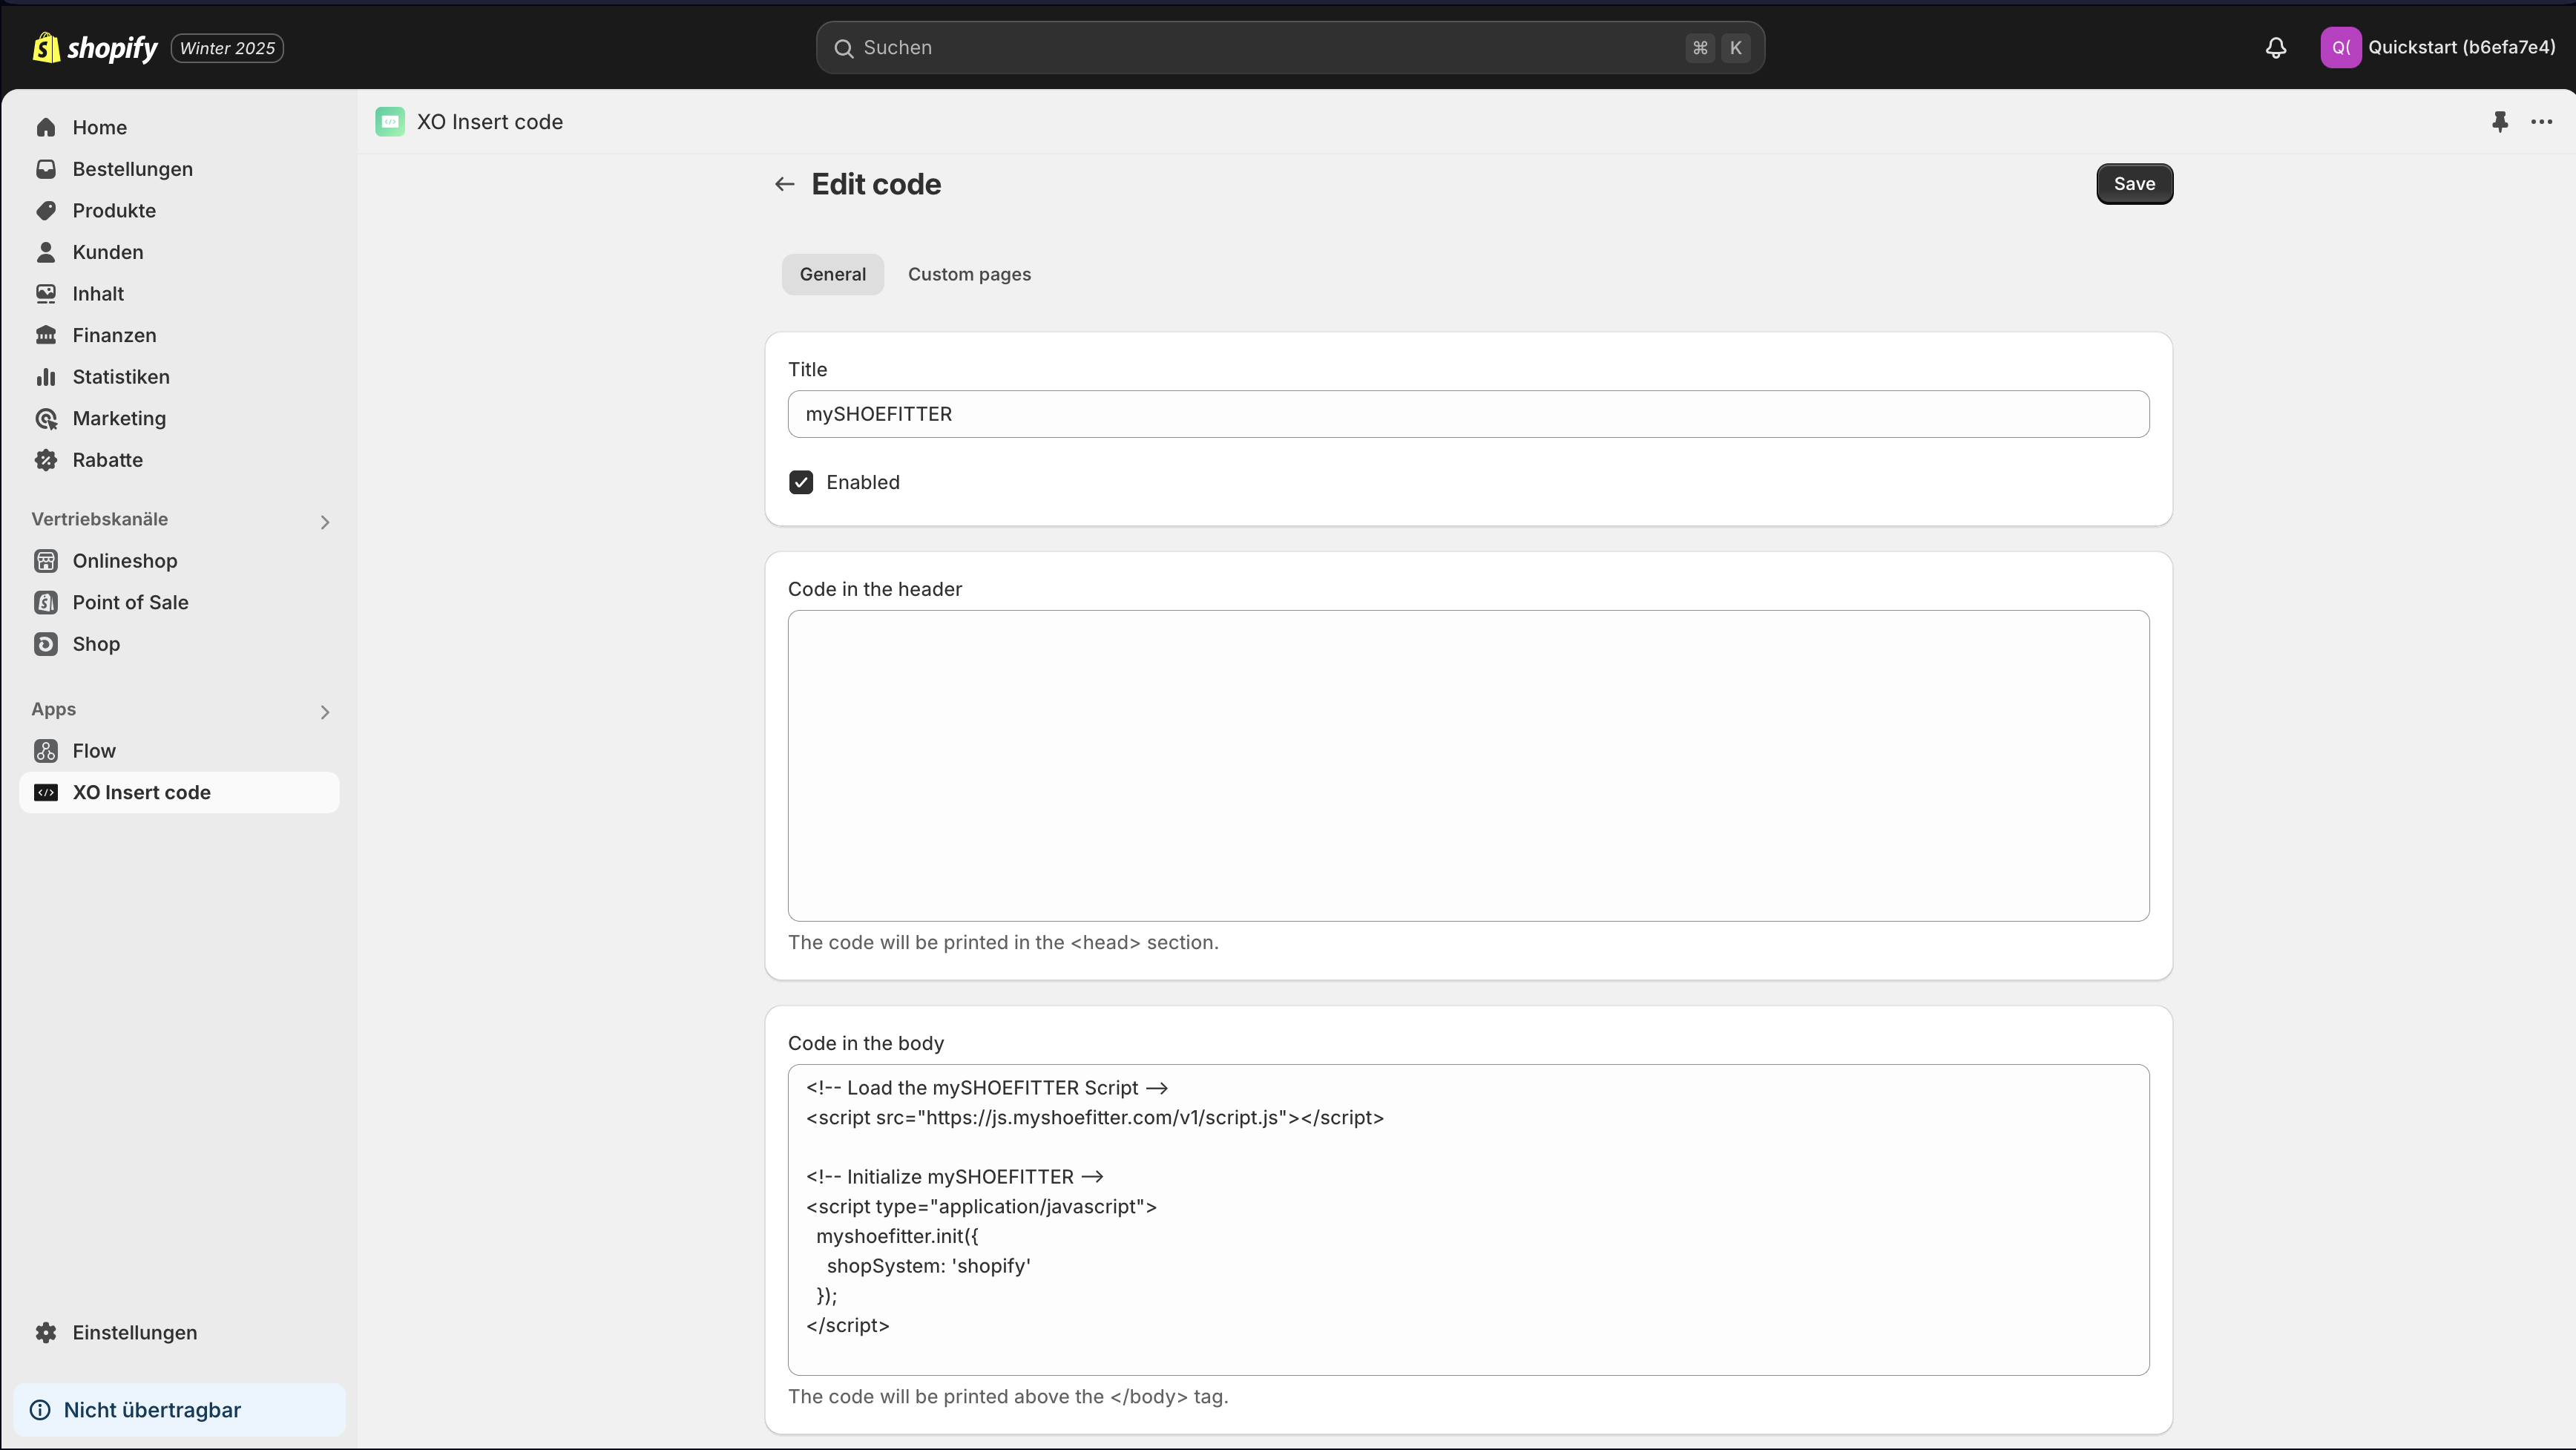Click the XO Insert code sidebar icon
Screen dimensions: 2576x1450
coord(46,792)
